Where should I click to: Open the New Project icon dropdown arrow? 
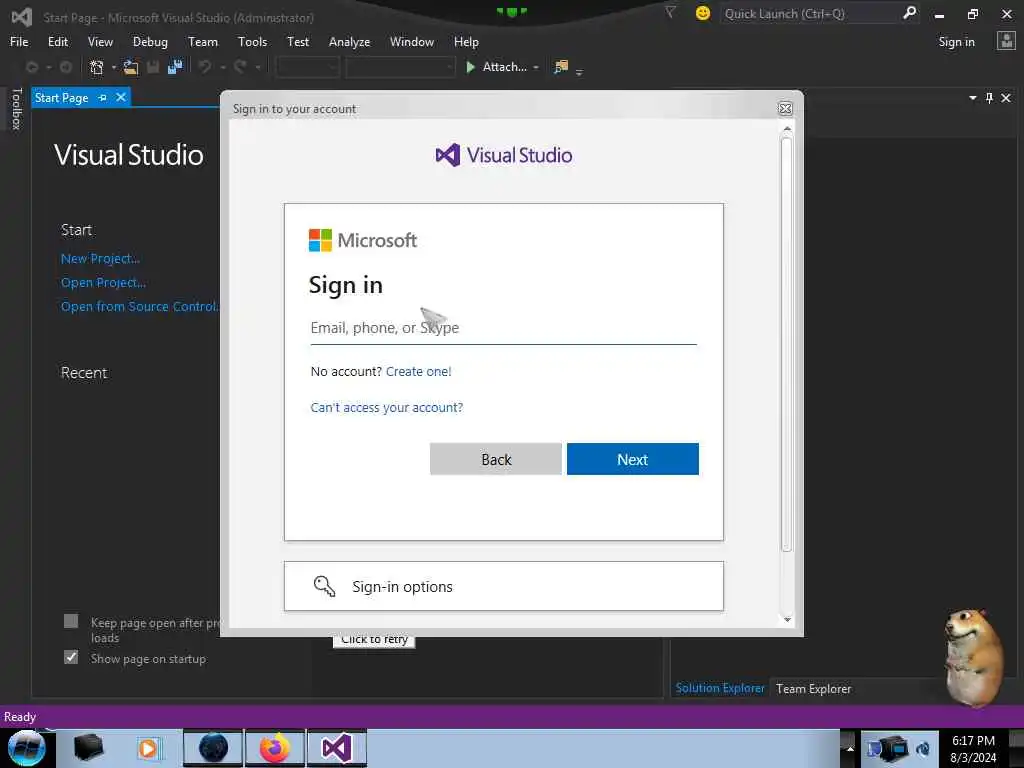pyautogui.click(x=114, y=67)
